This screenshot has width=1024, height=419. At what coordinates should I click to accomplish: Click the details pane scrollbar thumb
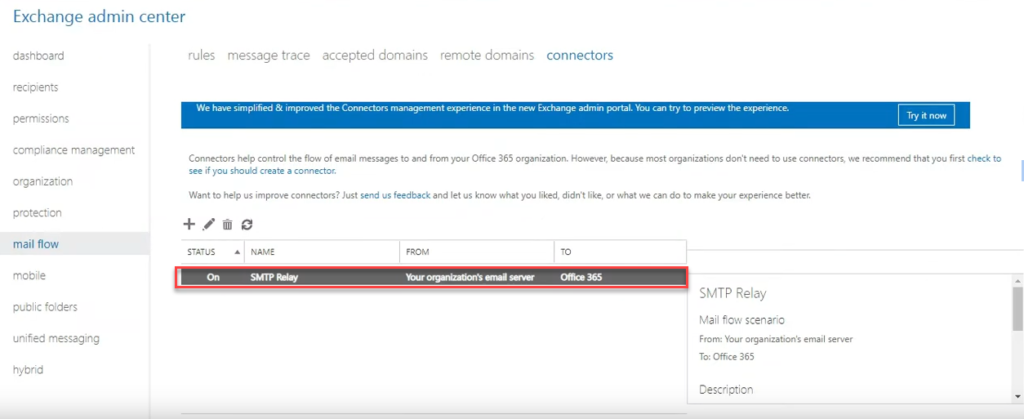(x=1017, y=309)
